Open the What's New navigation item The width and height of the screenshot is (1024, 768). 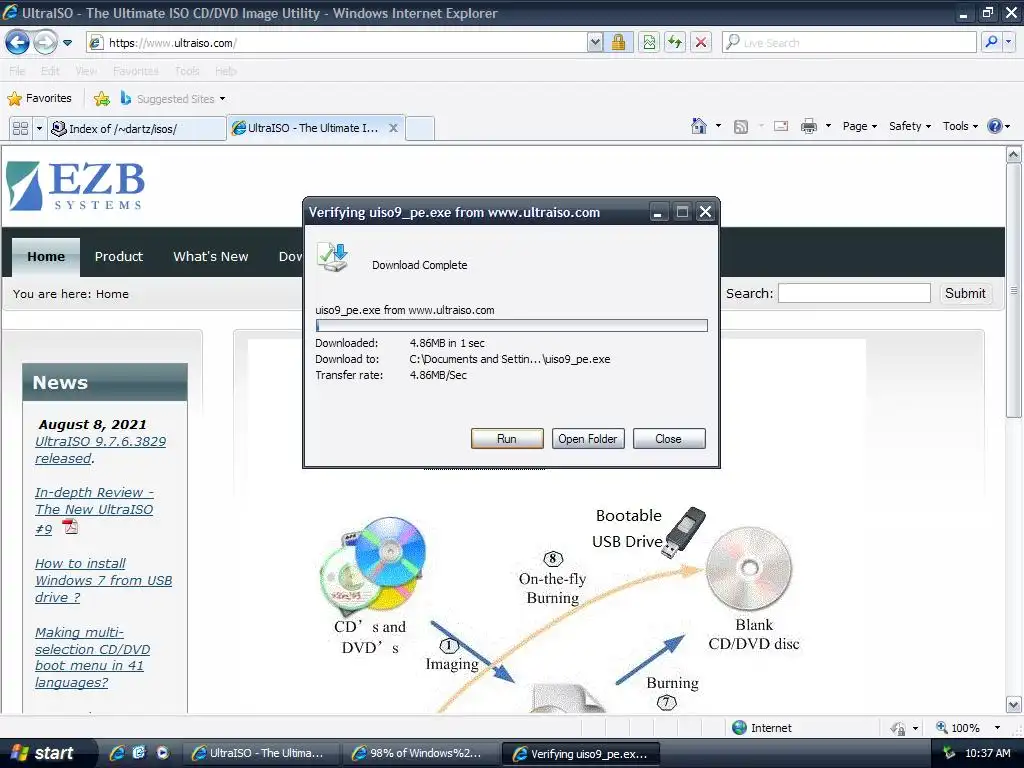click(210, 257)
